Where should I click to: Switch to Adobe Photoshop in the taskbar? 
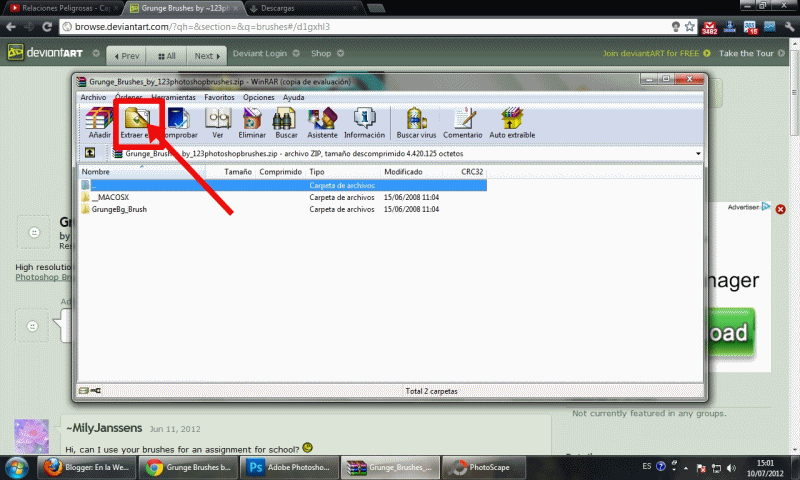(289, 467)
